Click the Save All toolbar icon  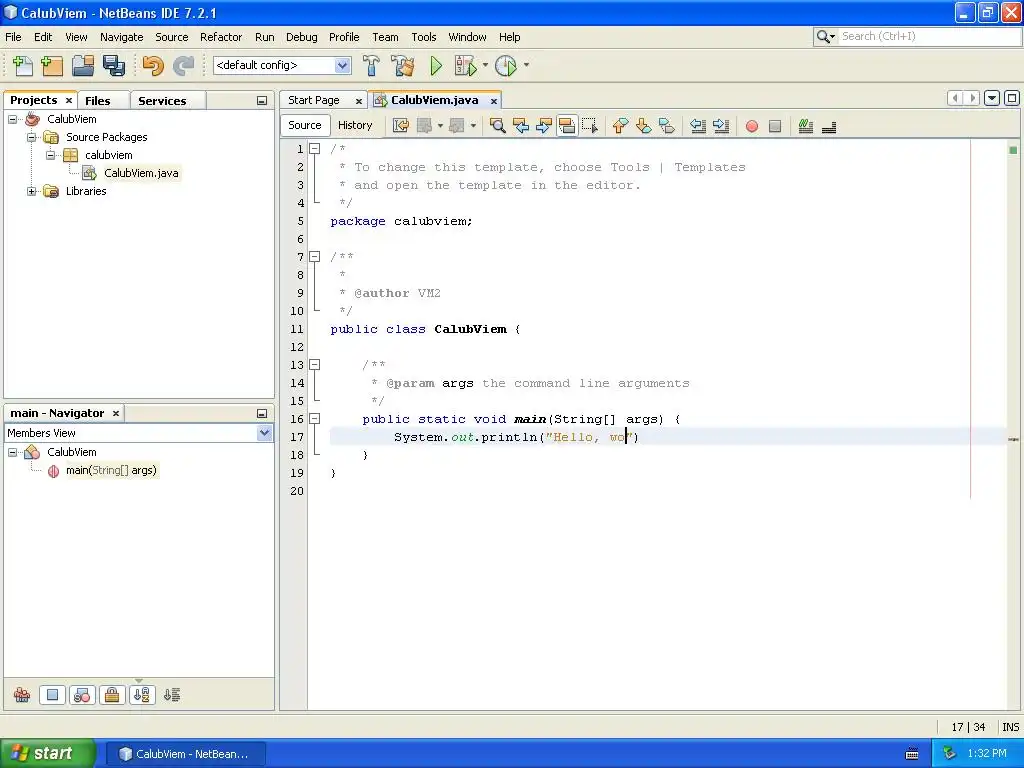(114, 65)
